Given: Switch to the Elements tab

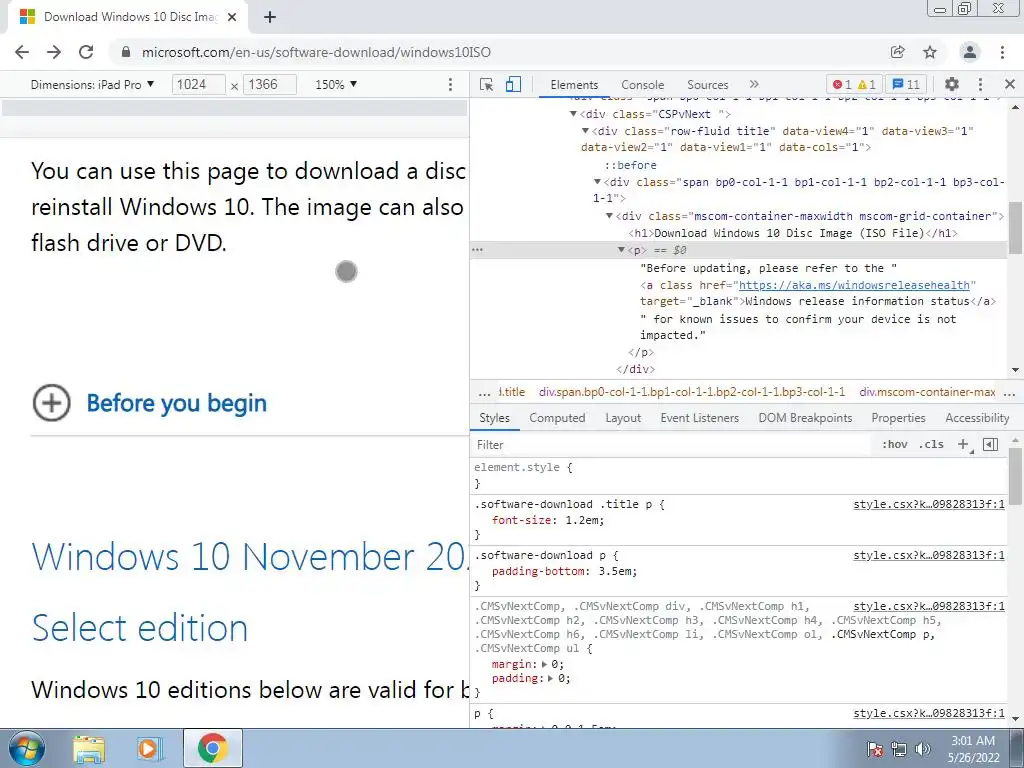Looking at the screenshot, I should [x=574, y=85].
